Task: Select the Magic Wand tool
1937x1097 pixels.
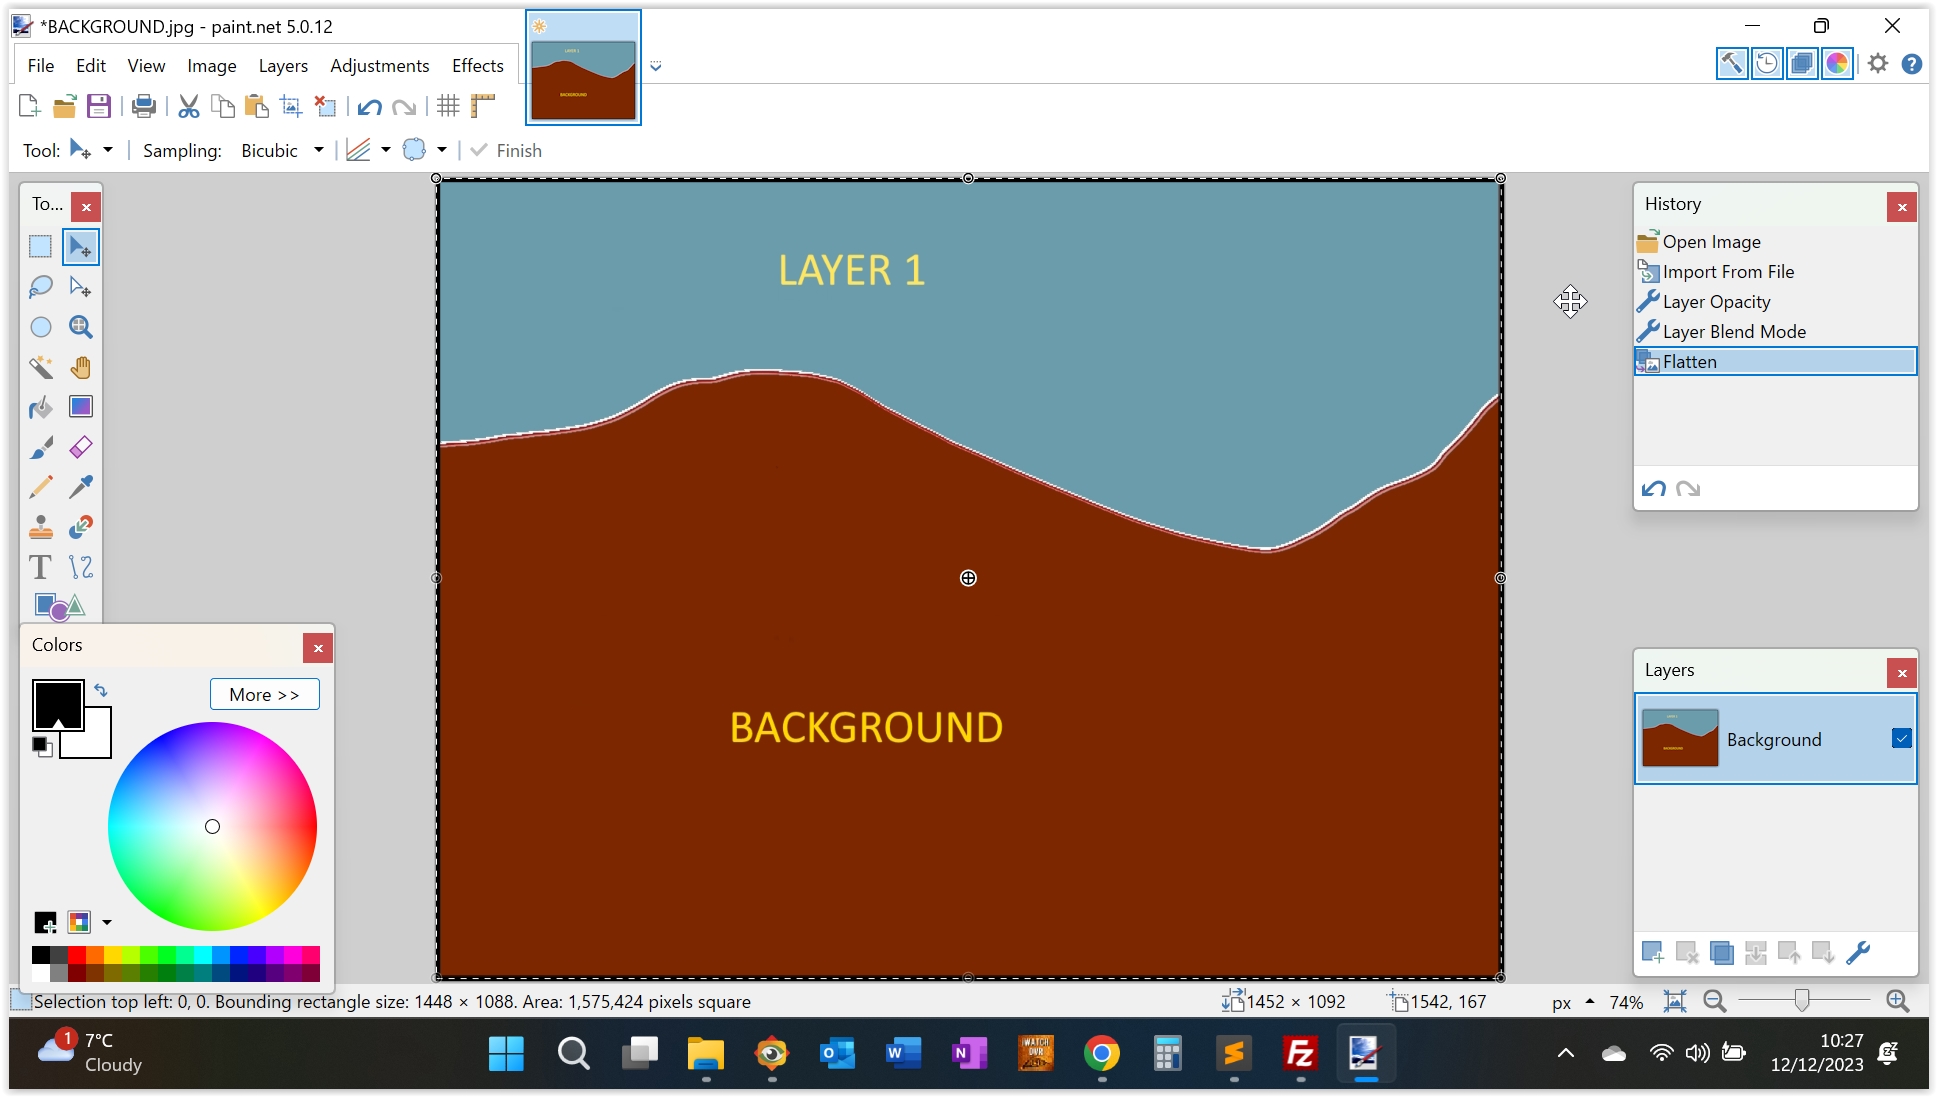Action: click(x=41, y=367)
